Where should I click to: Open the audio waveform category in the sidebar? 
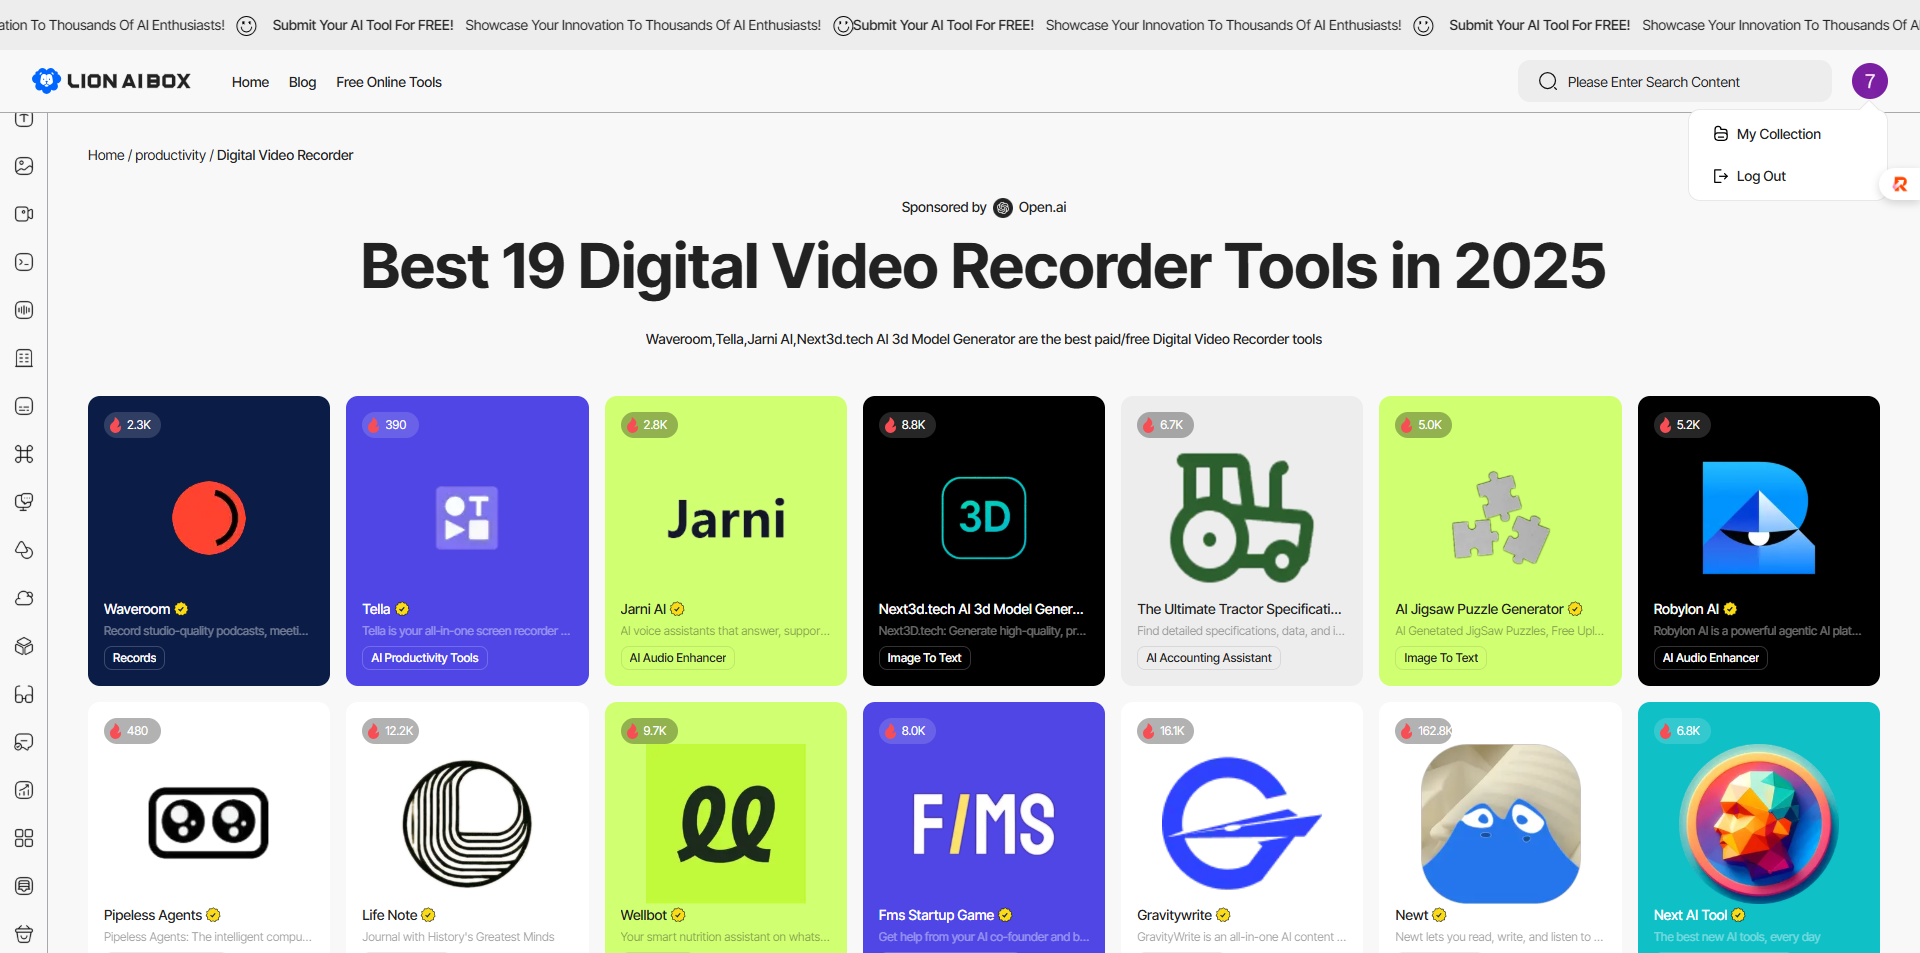24,310
